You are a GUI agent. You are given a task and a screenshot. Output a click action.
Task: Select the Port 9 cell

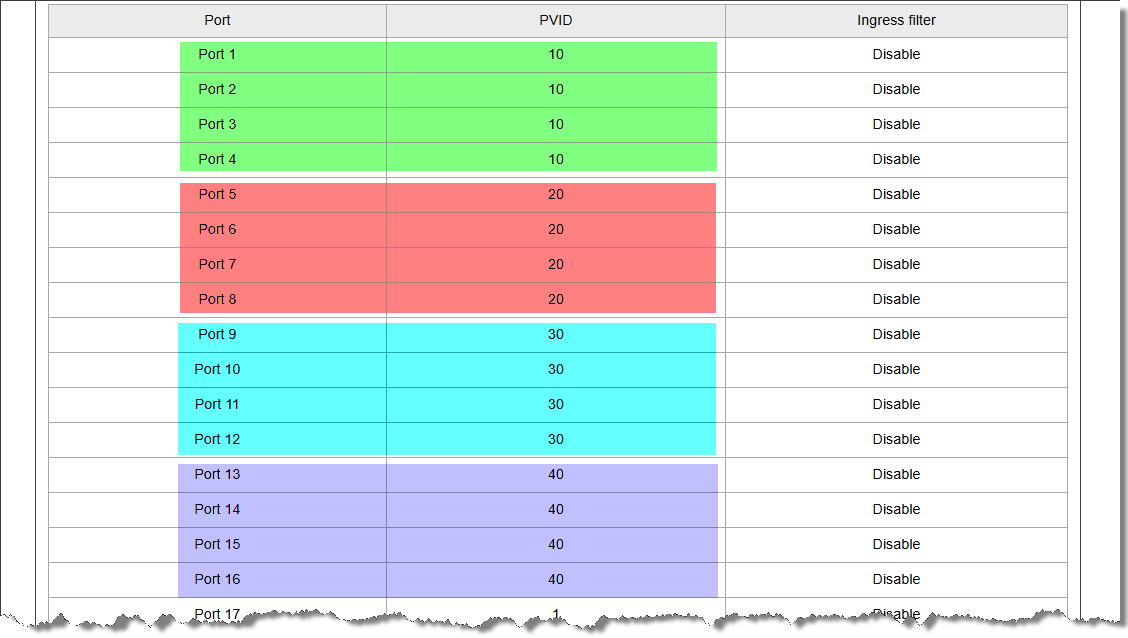[217, 334]
